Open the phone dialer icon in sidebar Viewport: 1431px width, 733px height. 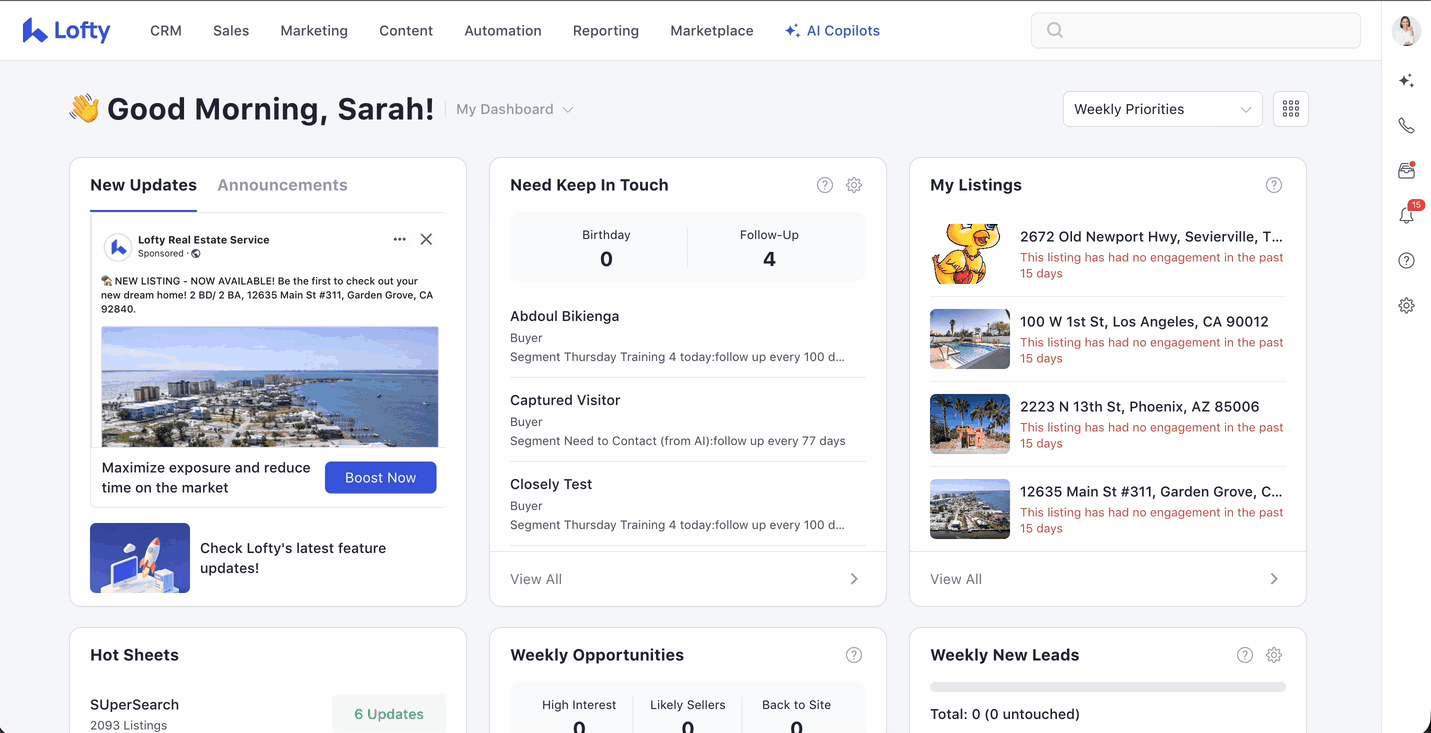click(1406, 126)
